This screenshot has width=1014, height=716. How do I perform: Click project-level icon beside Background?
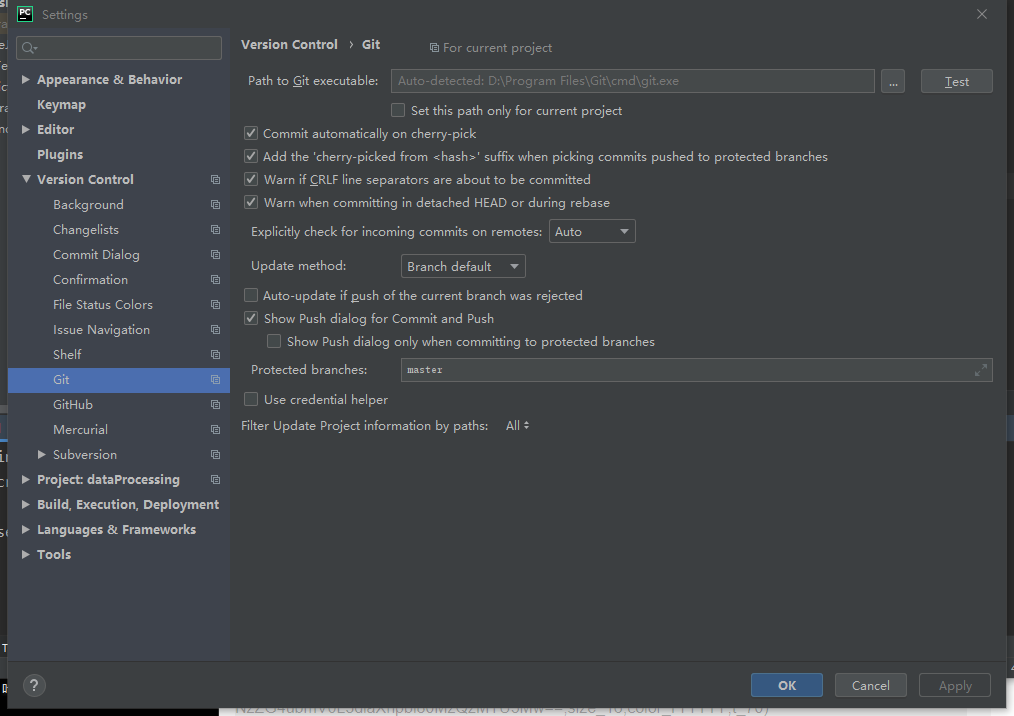coord(215,205)
